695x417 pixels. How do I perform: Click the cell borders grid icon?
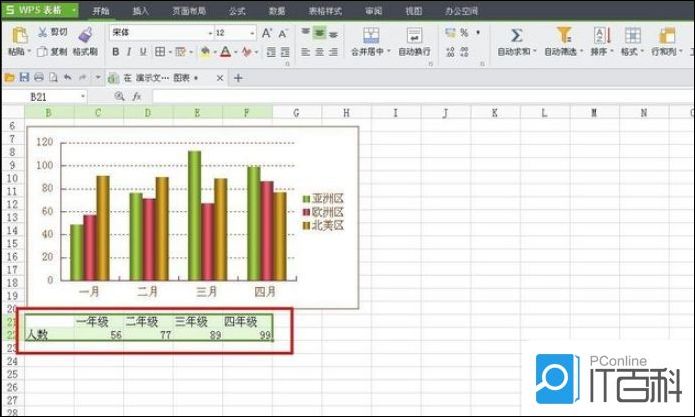point(160,52)
